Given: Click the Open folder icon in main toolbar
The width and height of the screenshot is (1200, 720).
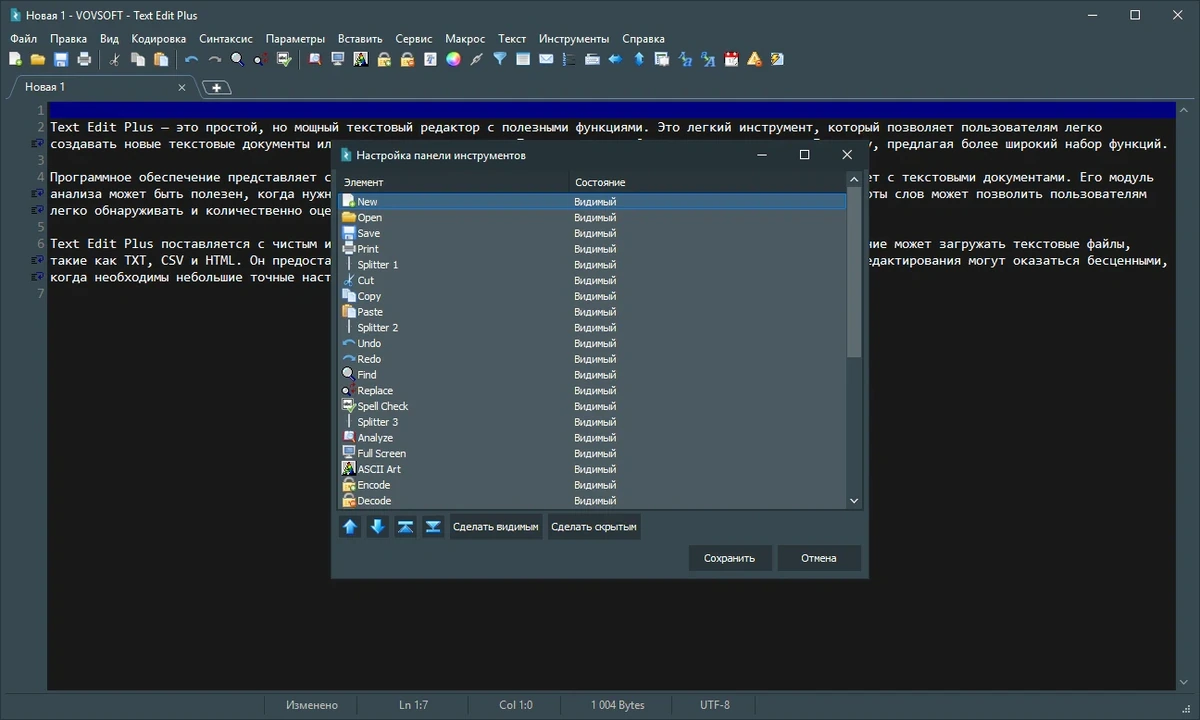Looking at the screenshot, I should pos(38,59).
